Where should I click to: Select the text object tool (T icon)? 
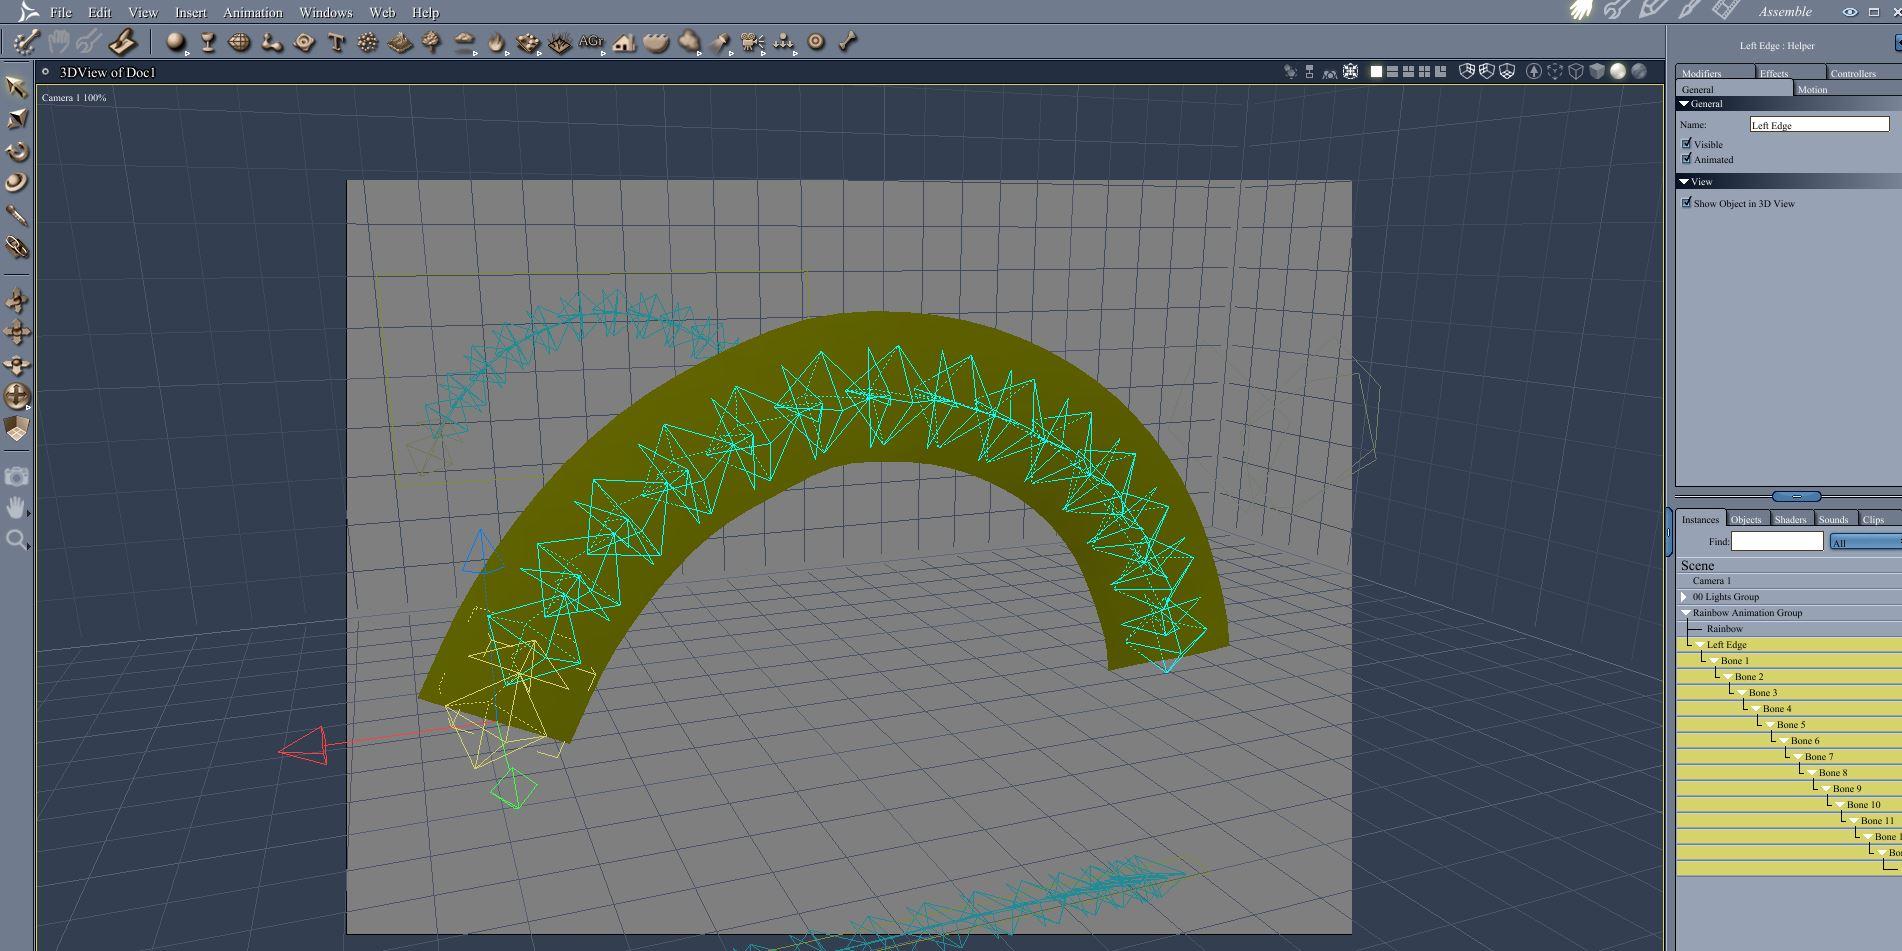(336, 42)
